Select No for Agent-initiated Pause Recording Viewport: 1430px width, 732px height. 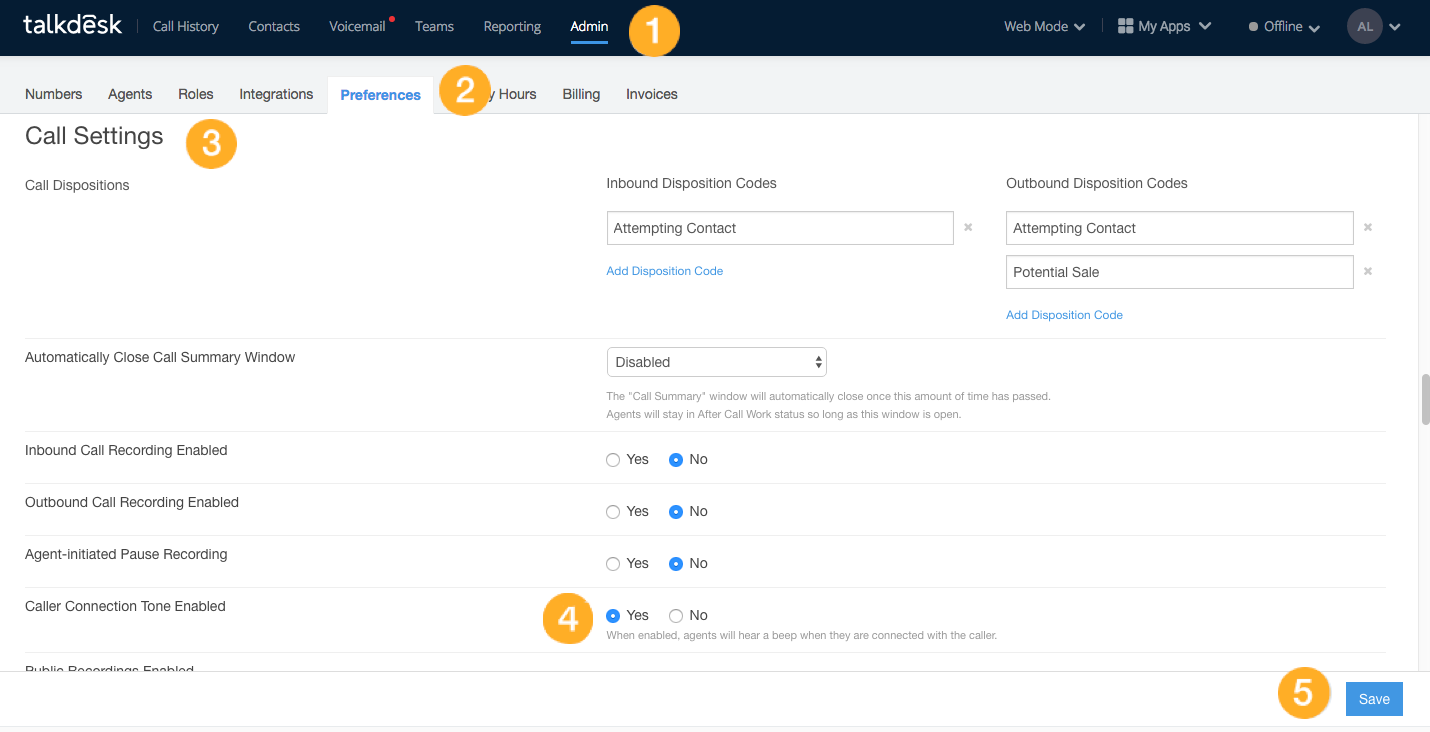tap(676, 564)
